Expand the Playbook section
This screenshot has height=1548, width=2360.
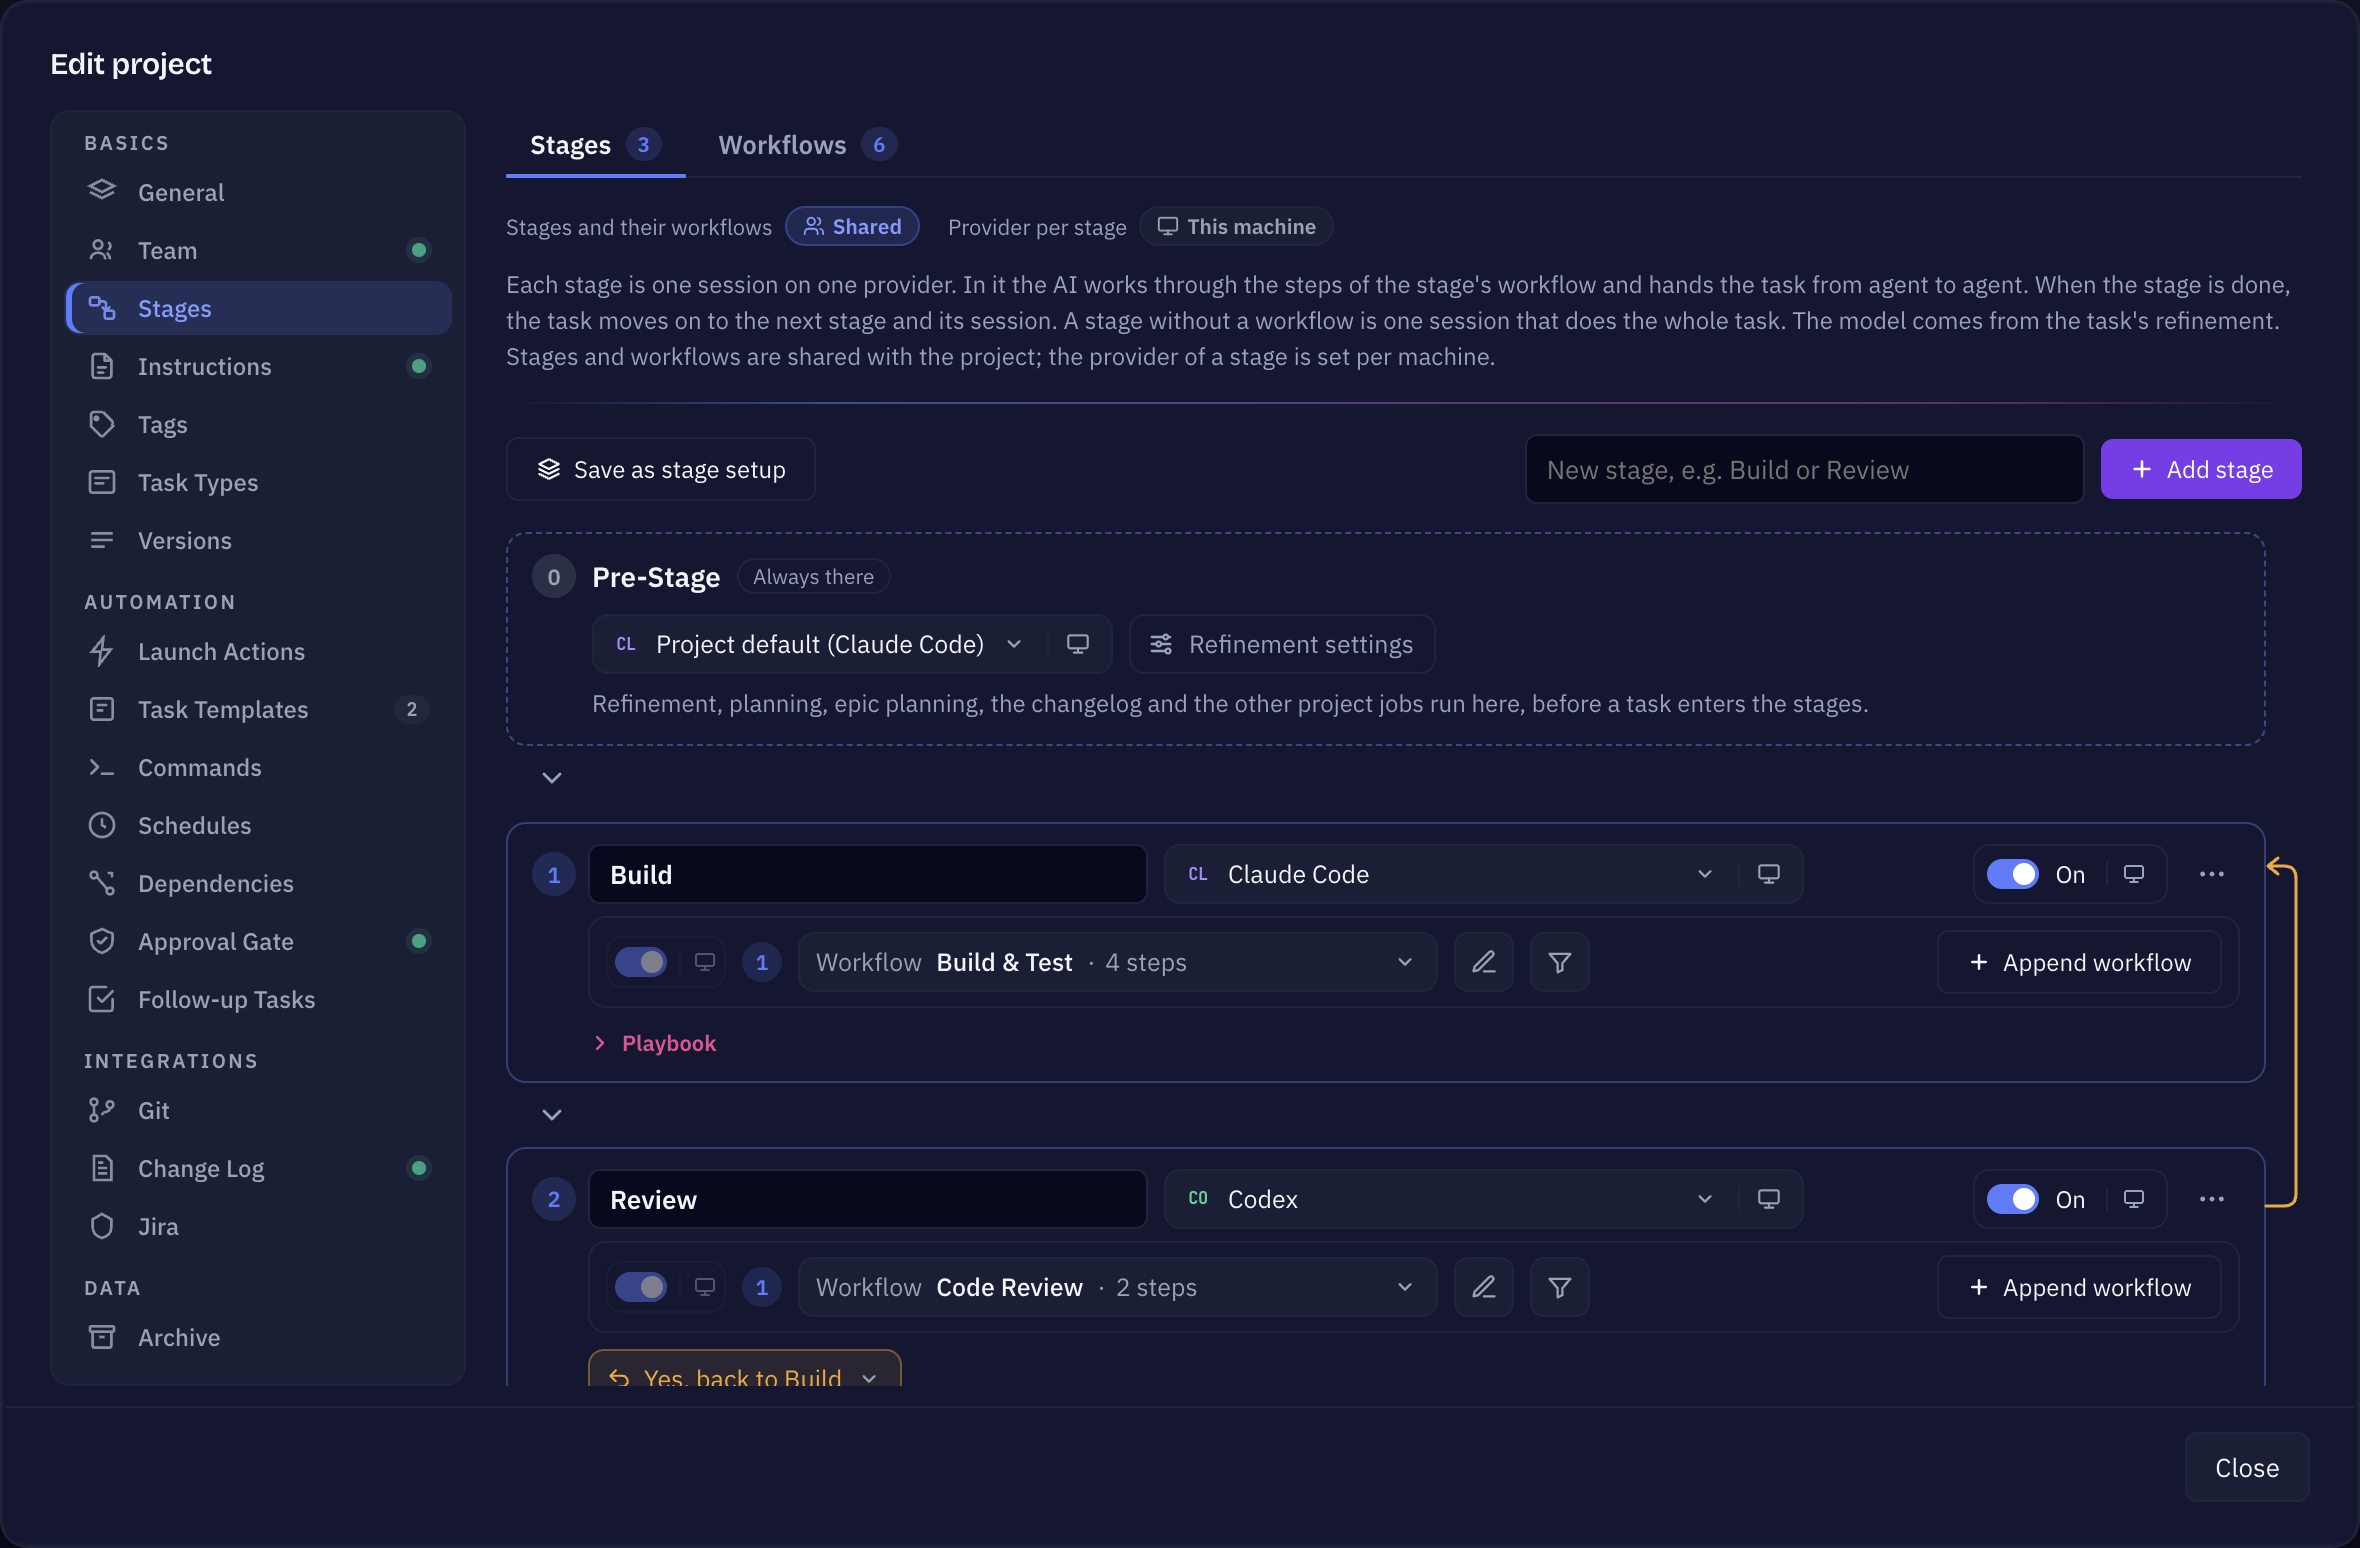pyautogui.click(x=655, y=1043)
